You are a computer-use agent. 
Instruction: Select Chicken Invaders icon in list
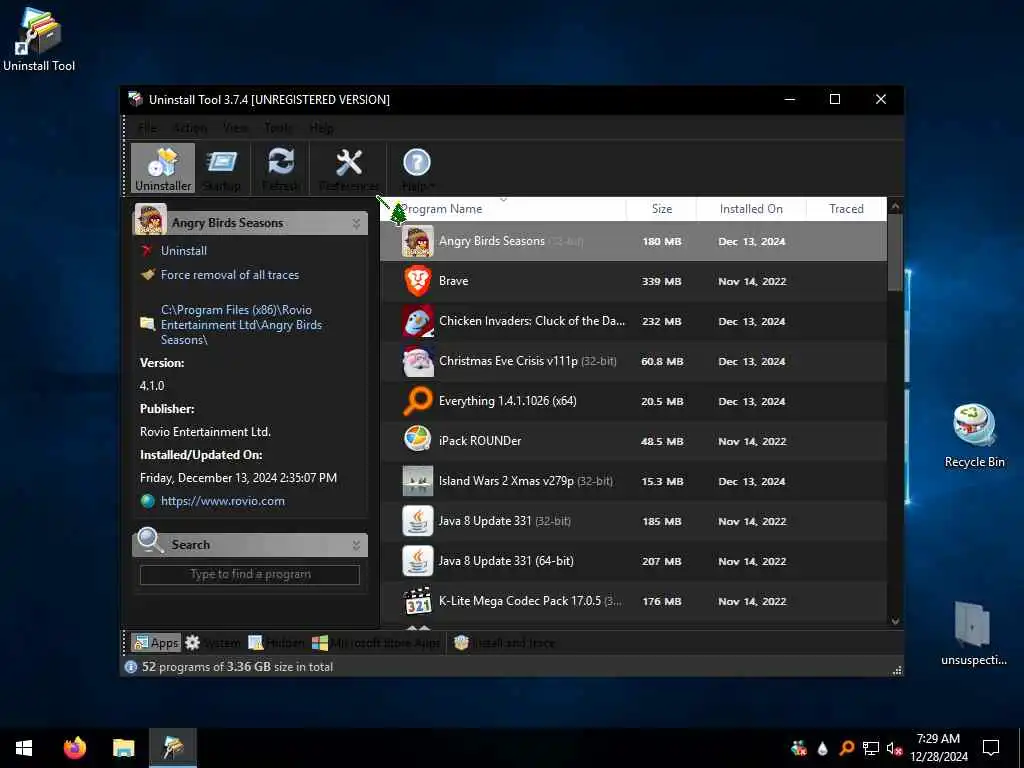tap(418, 321)
